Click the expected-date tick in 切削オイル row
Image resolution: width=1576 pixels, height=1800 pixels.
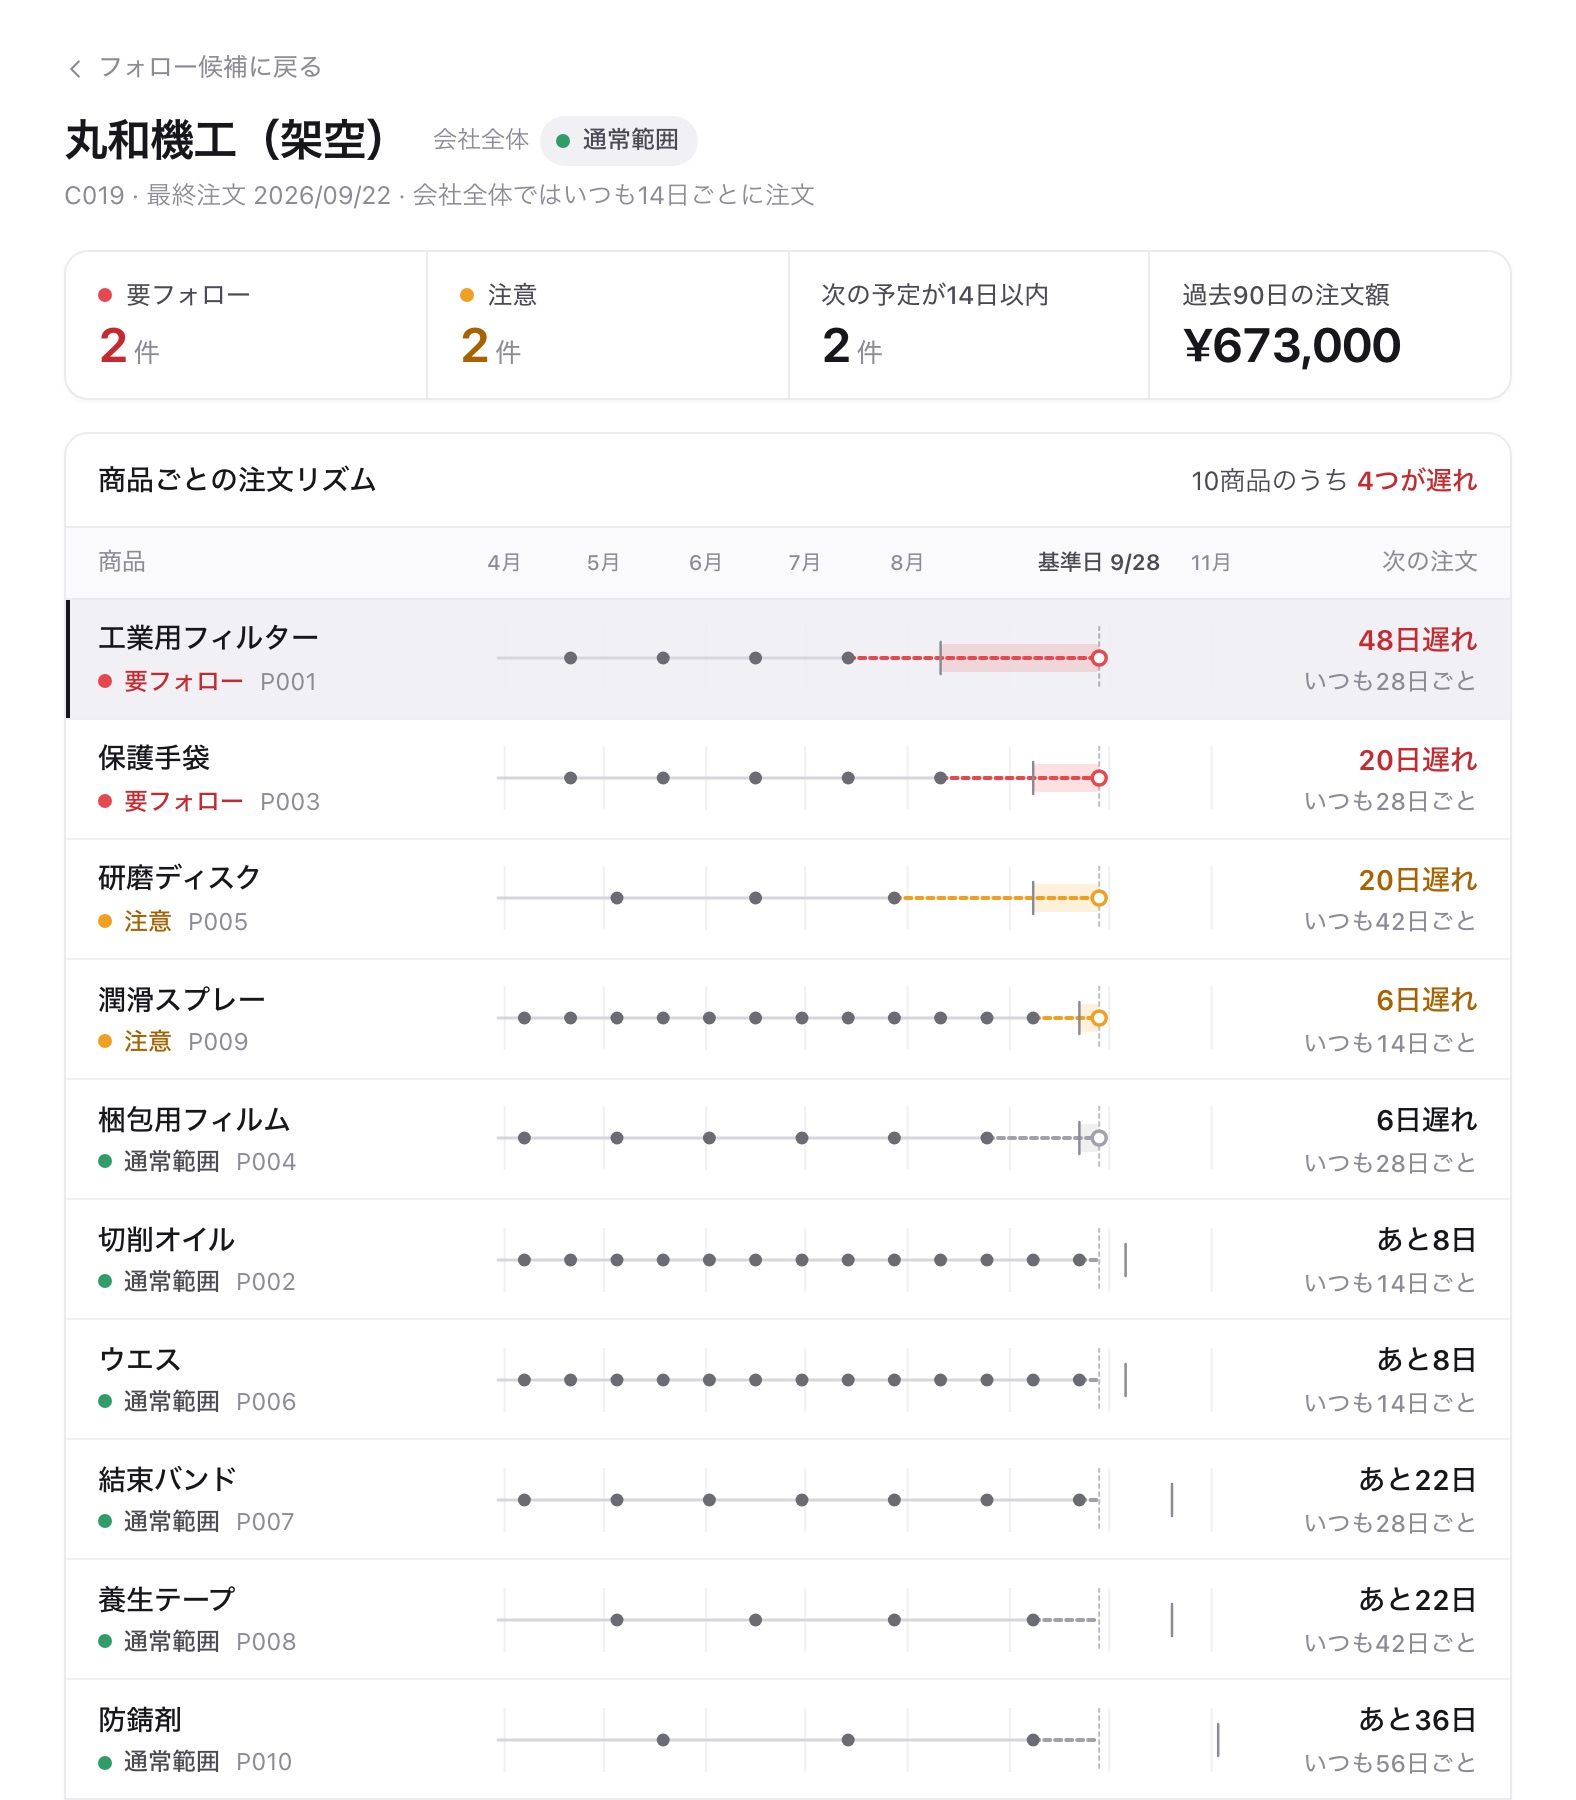pos(1126,1260)
